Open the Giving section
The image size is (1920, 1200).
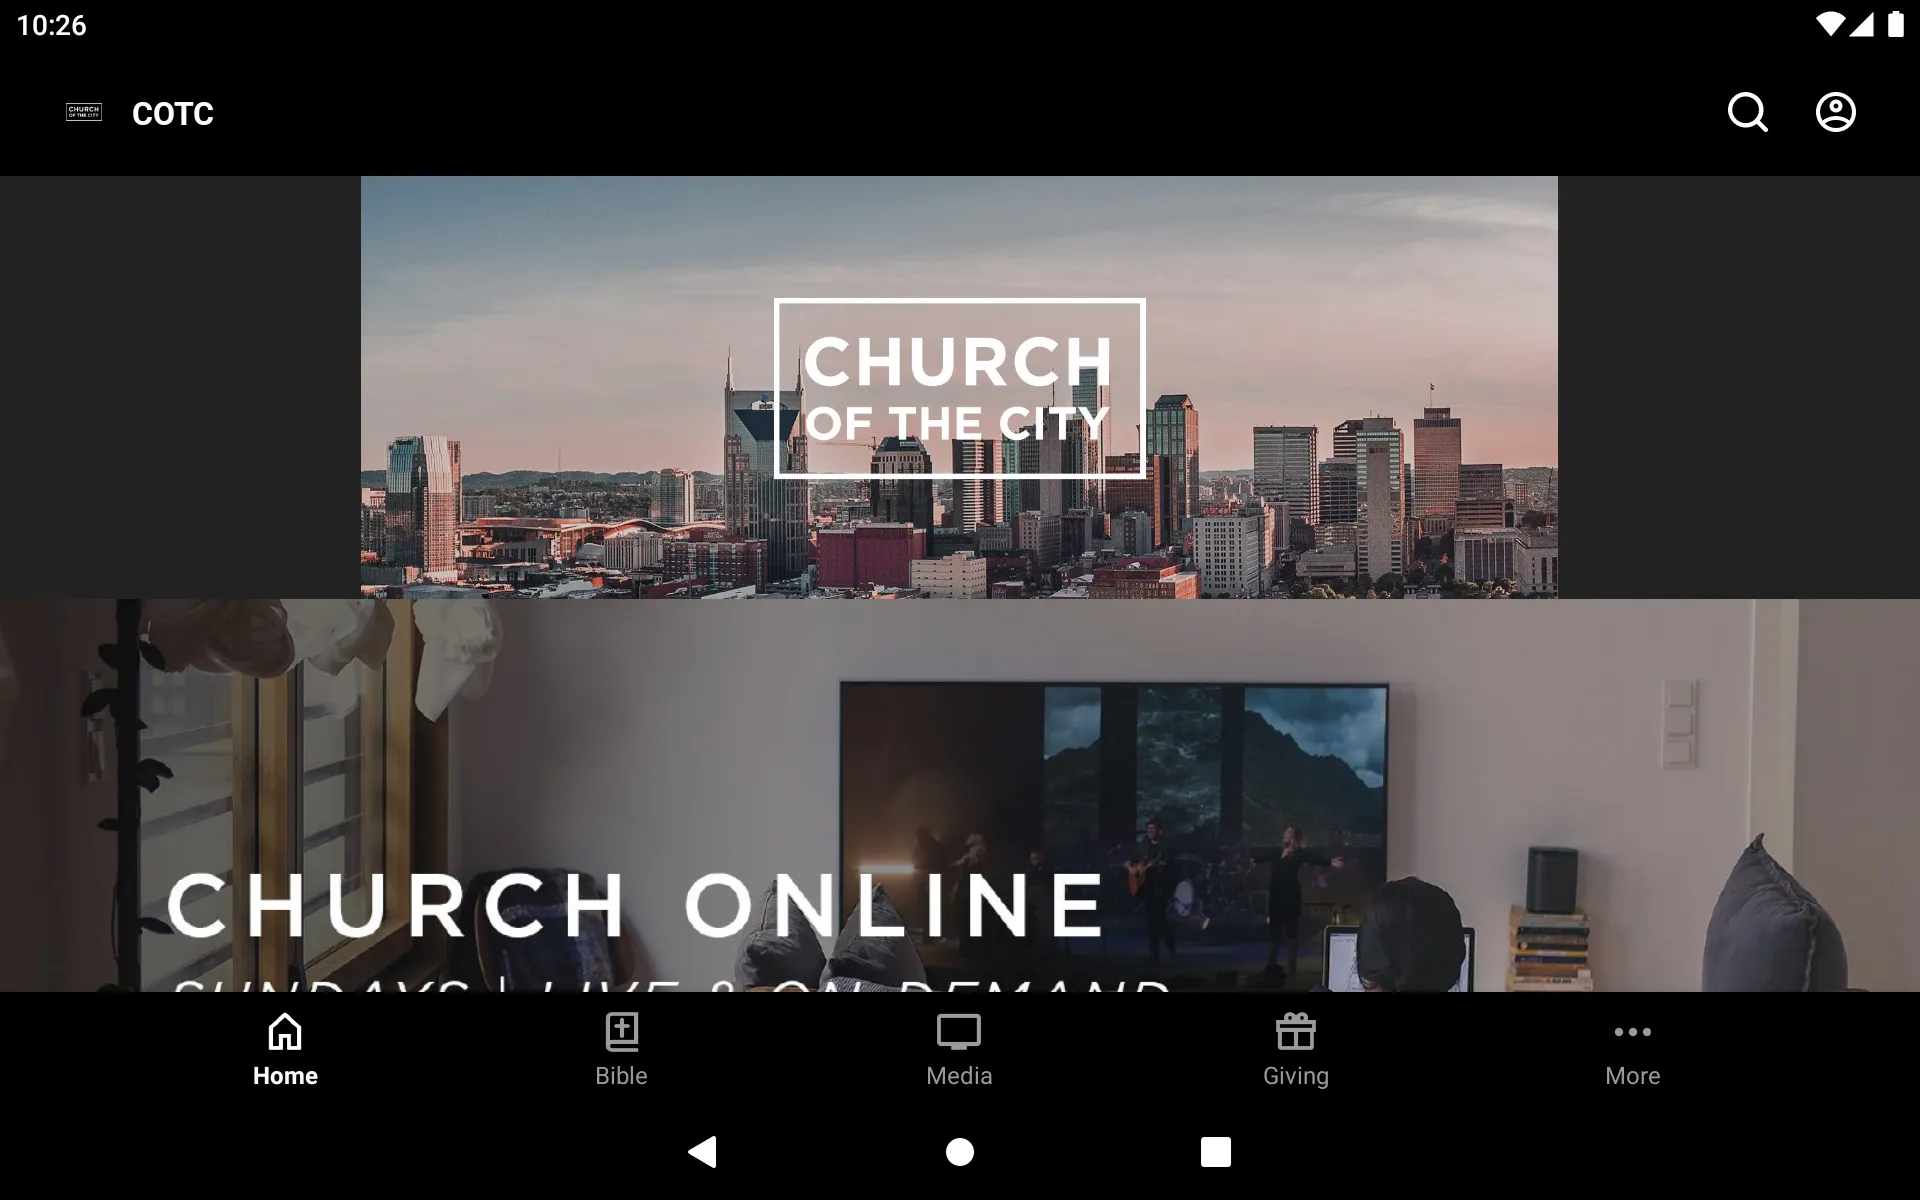point(1297,1048)
